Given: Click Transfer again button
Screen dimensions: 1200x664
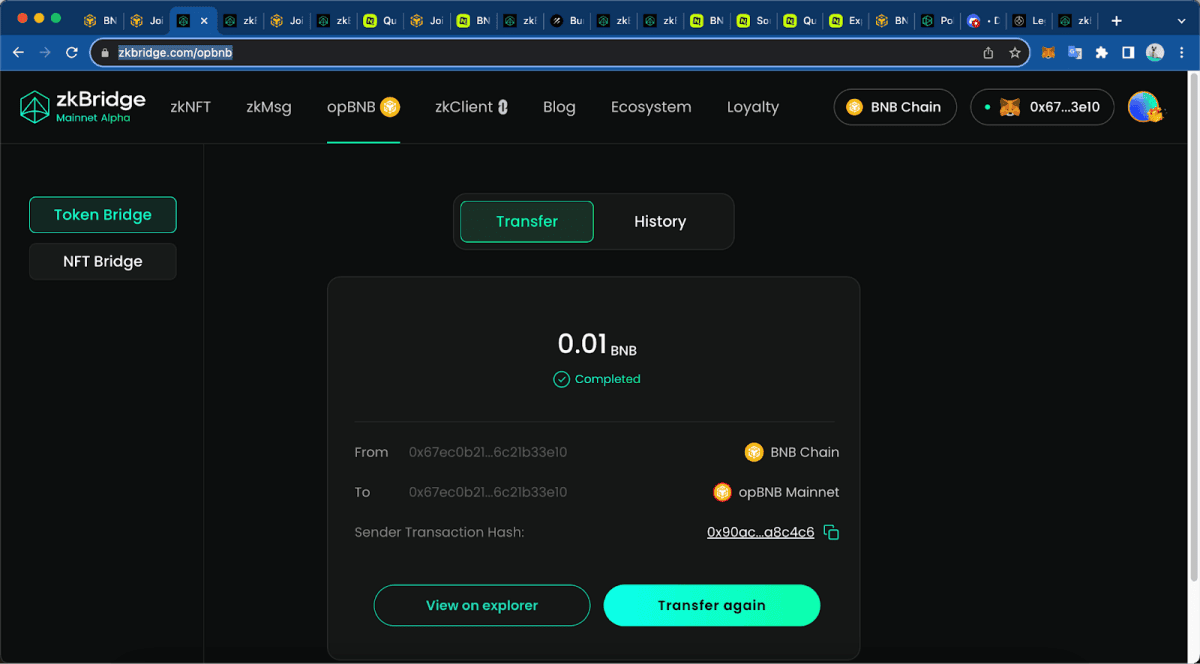Looking at the screenshot, I should [x=712, y=605].
